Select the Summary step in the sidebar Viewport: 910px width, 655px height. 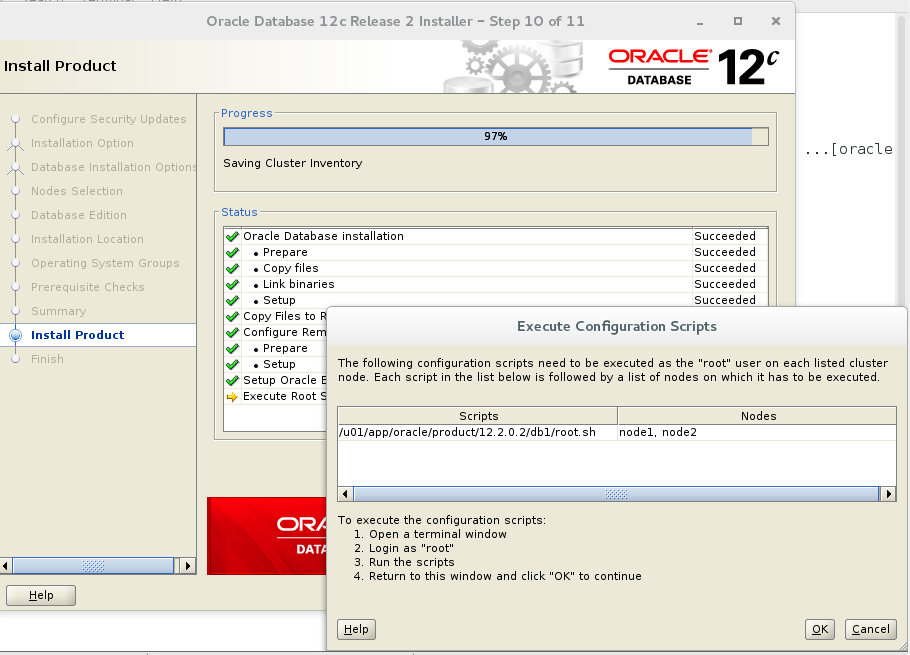point(58,311)
